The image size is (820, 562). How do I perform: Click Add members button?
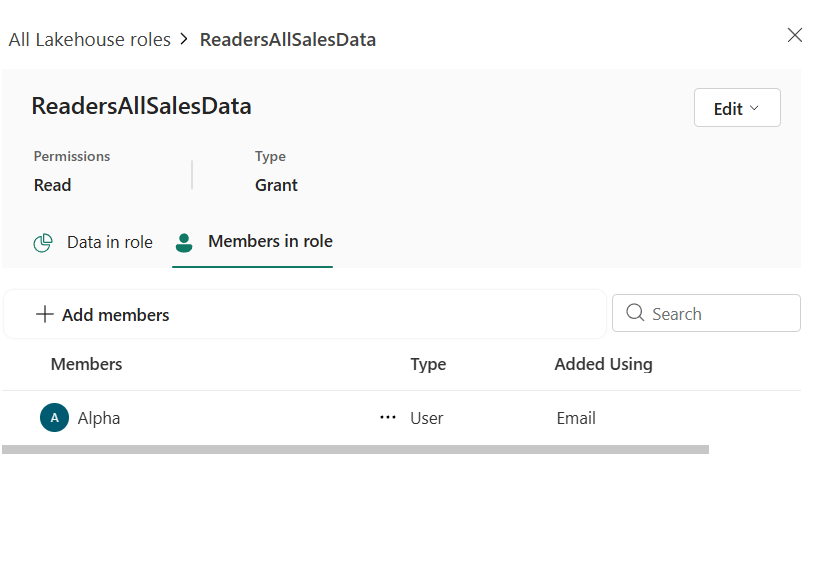102,315
